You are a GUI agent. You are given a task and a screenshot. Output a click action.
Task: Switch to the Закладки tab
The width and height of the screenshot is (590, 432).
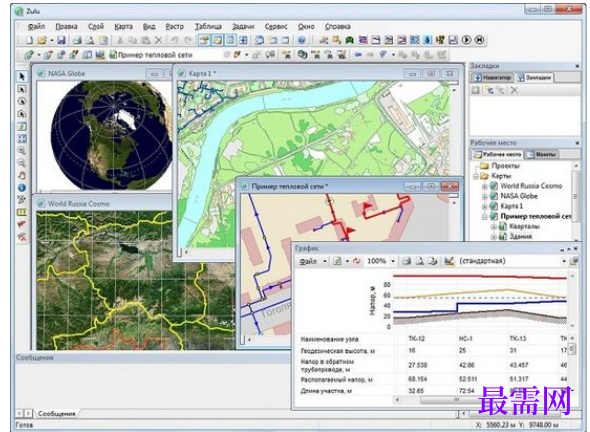534,78
